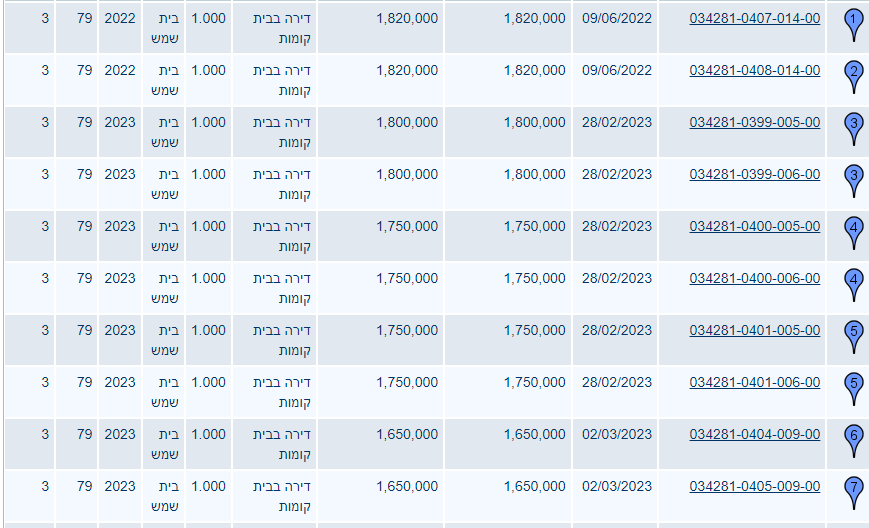Click map pin number 7
This screenshot has height=528, width=869.
853,490
